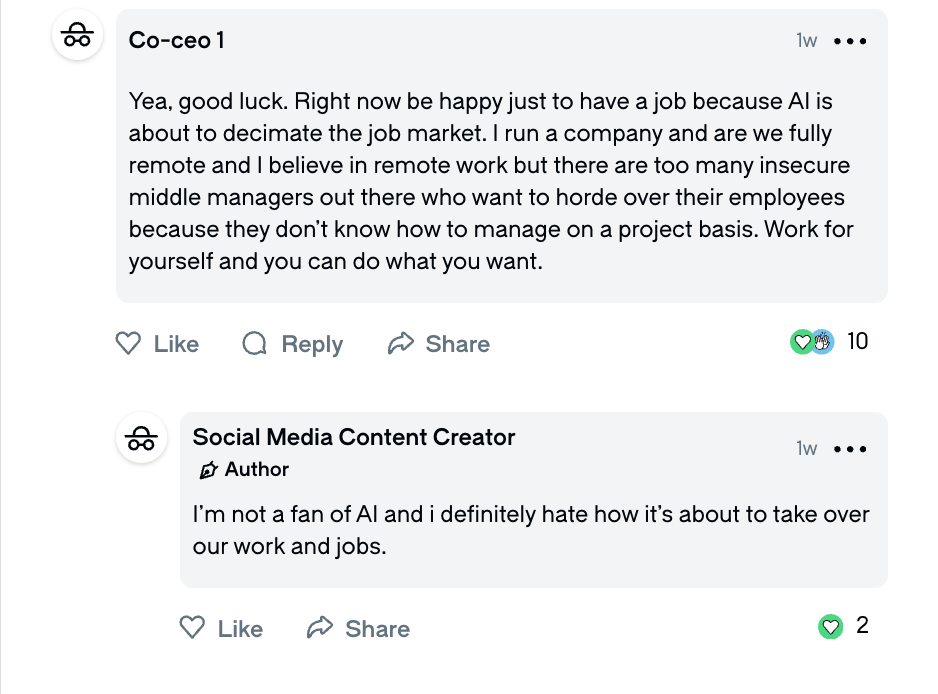Click the blue clapping hands reaction icon
The image size is (938, 694).
click(x=822, y=342)
